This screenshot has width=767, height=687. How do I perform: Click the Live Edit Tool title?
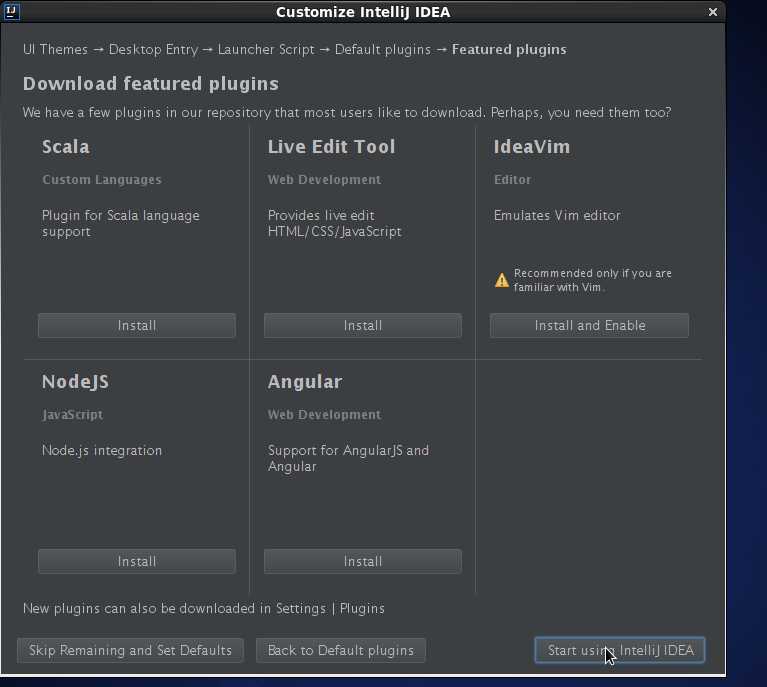click(331, 147)
